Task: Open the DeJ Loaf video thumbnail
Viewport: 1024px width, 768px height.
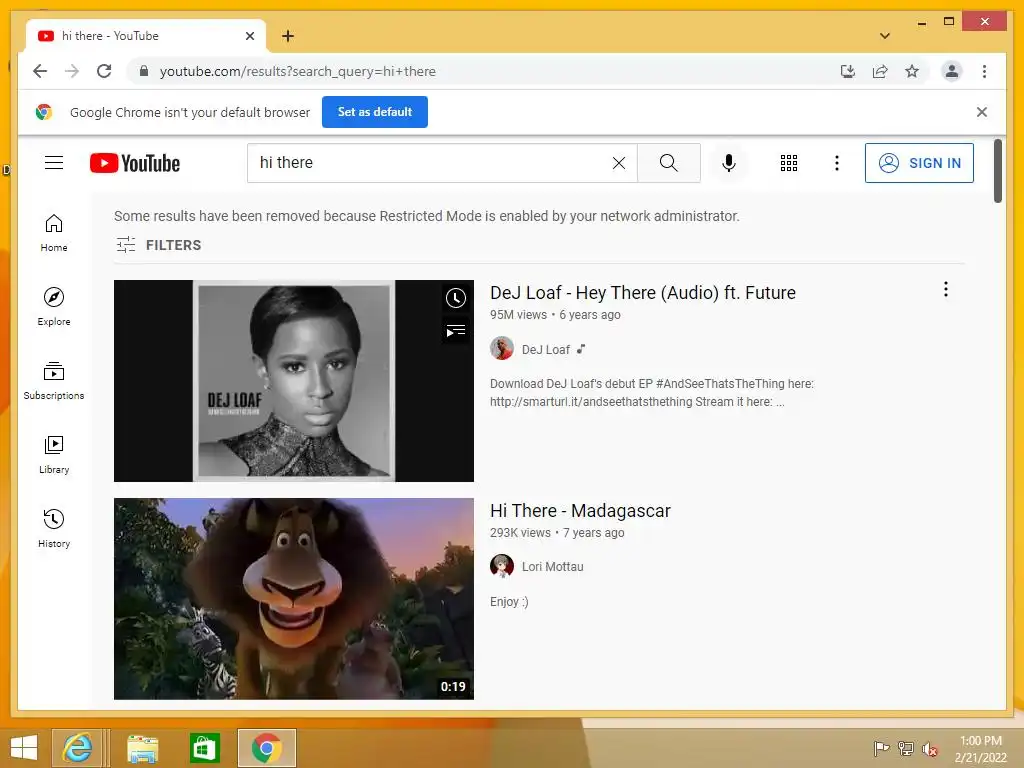Action: click(x=294, y=381)
